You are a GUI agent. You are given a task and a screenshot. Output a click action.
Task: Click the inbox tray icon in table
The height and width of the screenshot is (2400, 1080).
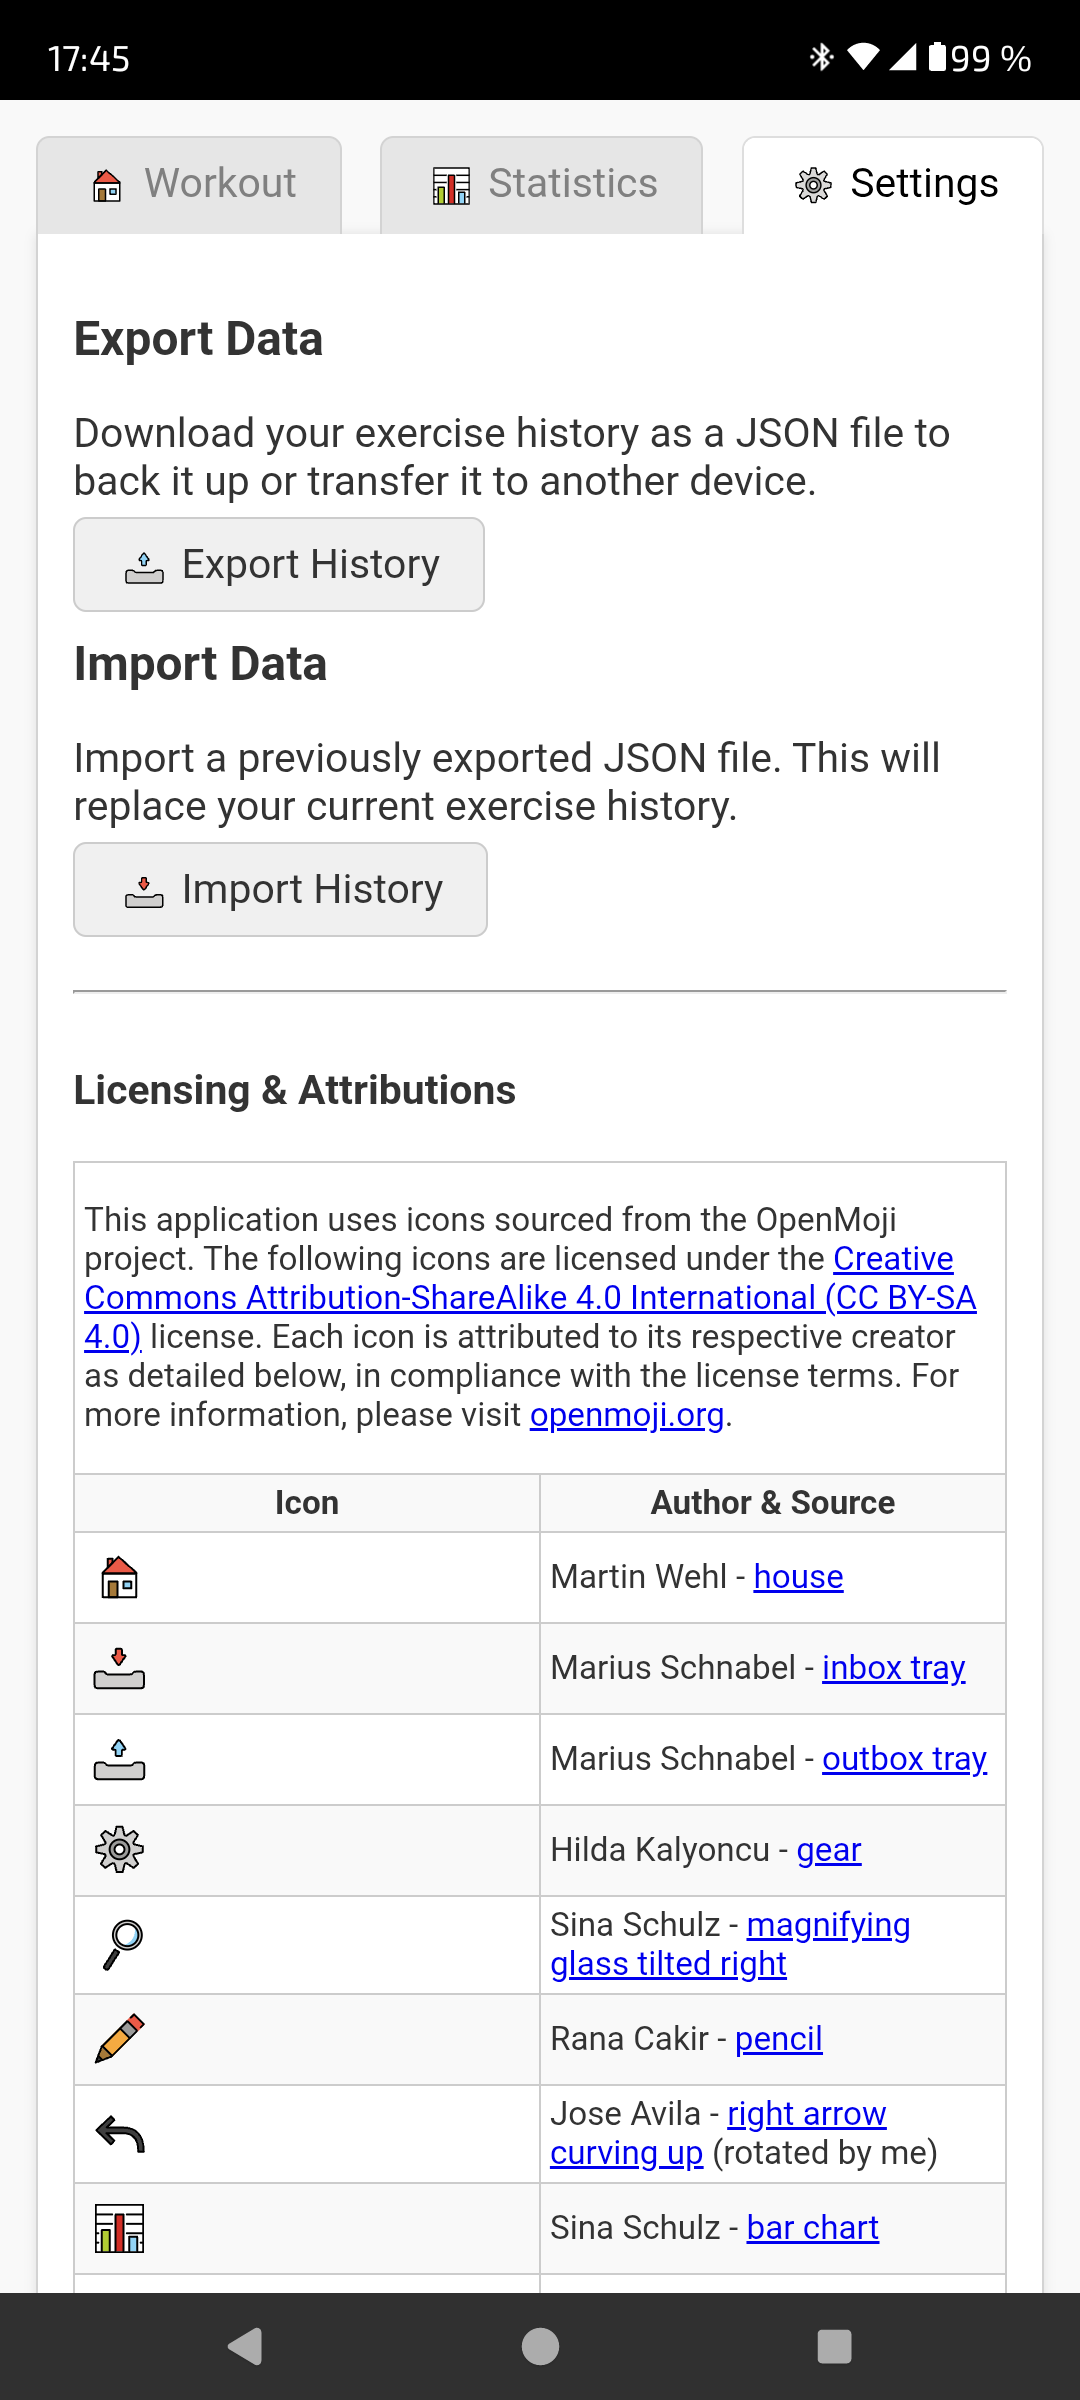[119, 1668]
